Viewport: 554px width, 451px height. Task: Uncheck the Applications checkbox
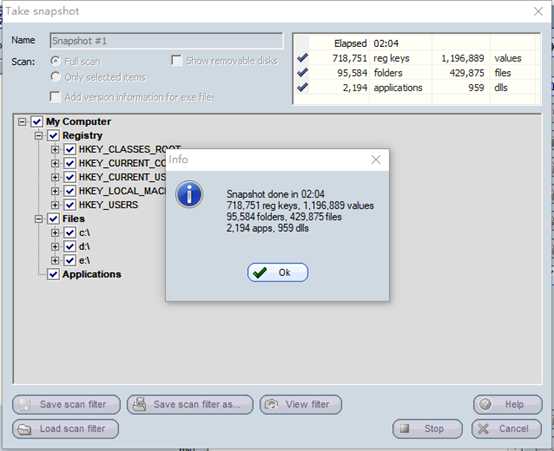53,274
